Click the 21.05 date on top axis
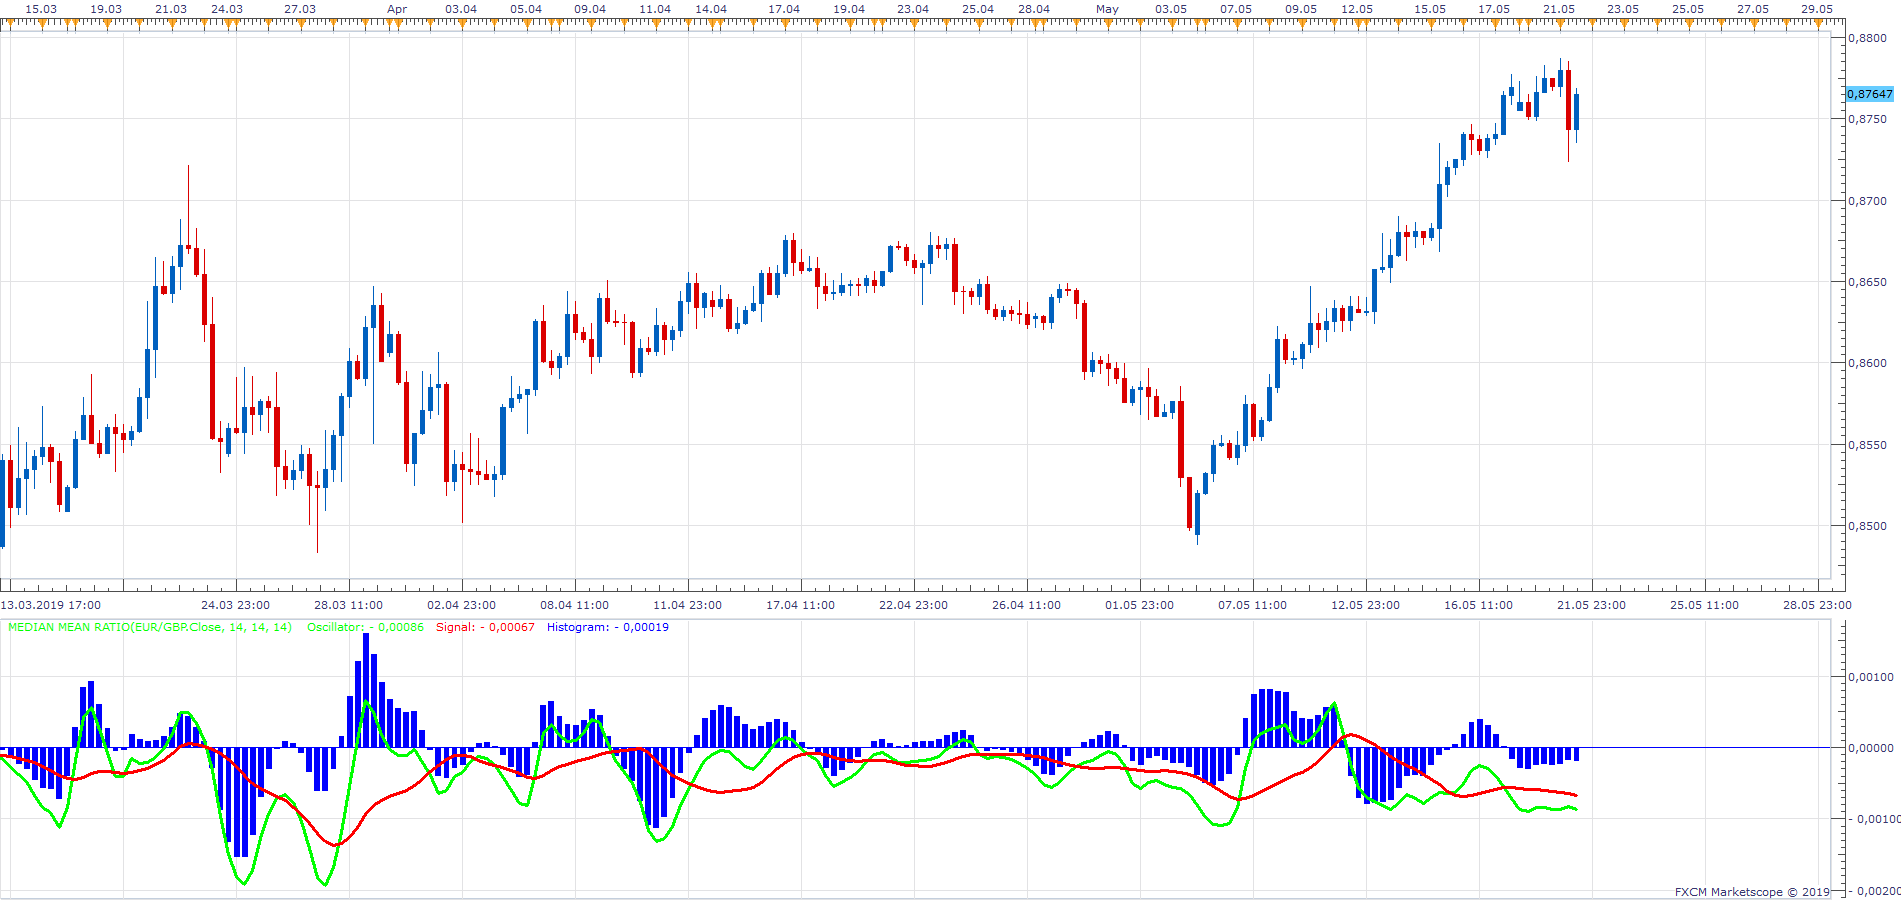The image size is (1903, 900). pyautogui.click(x=1559, y=9)
